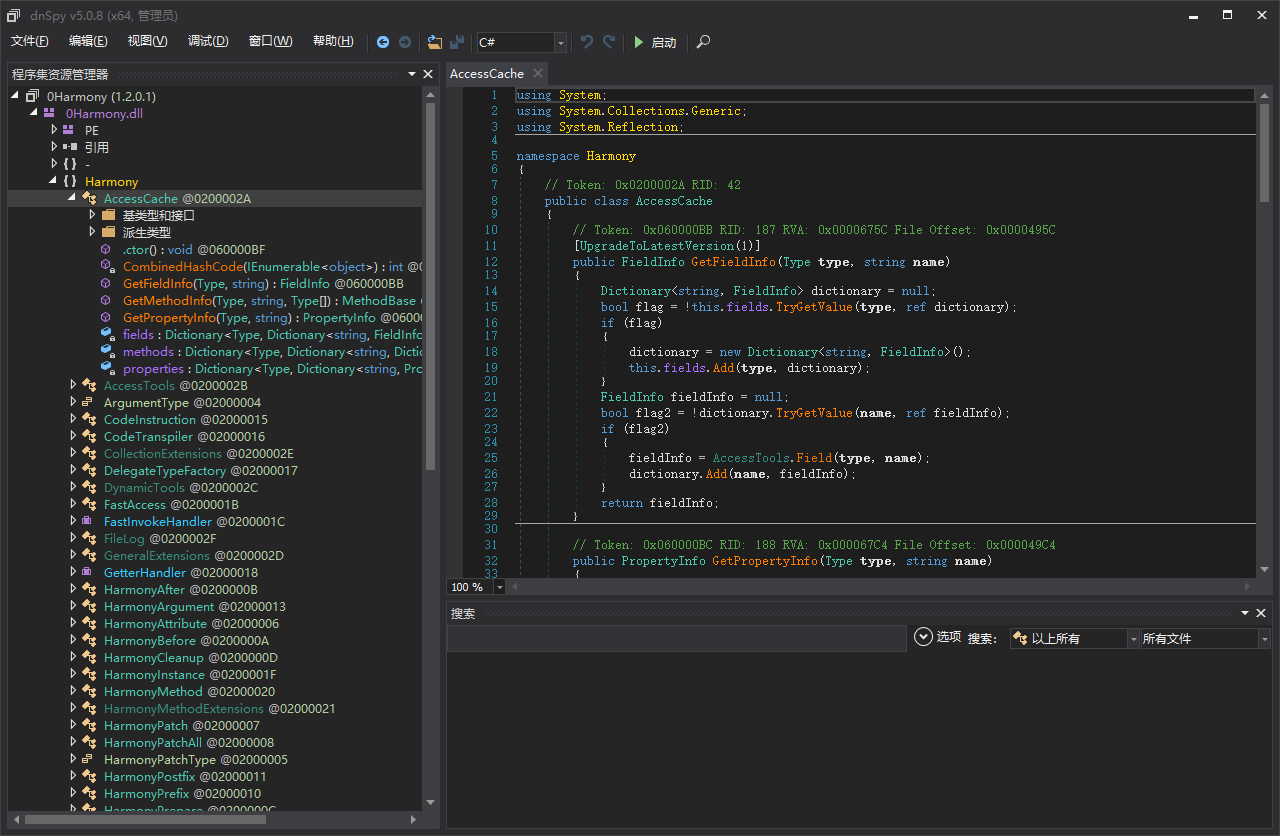Open the 100 % zoom level dropdown
This screenshot has height=836, width=1280.
(471, 587)
